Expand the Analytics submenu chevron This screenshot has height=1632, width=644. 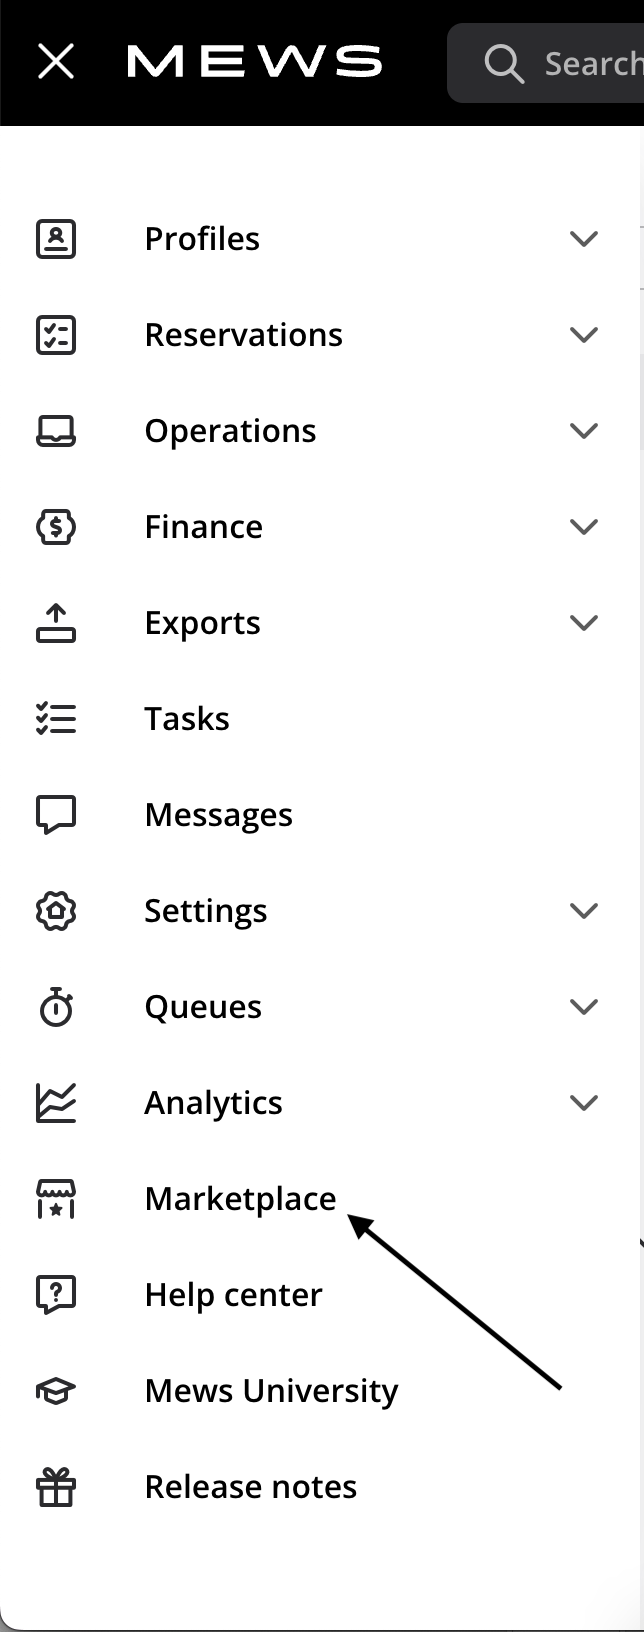(584, 1103)
